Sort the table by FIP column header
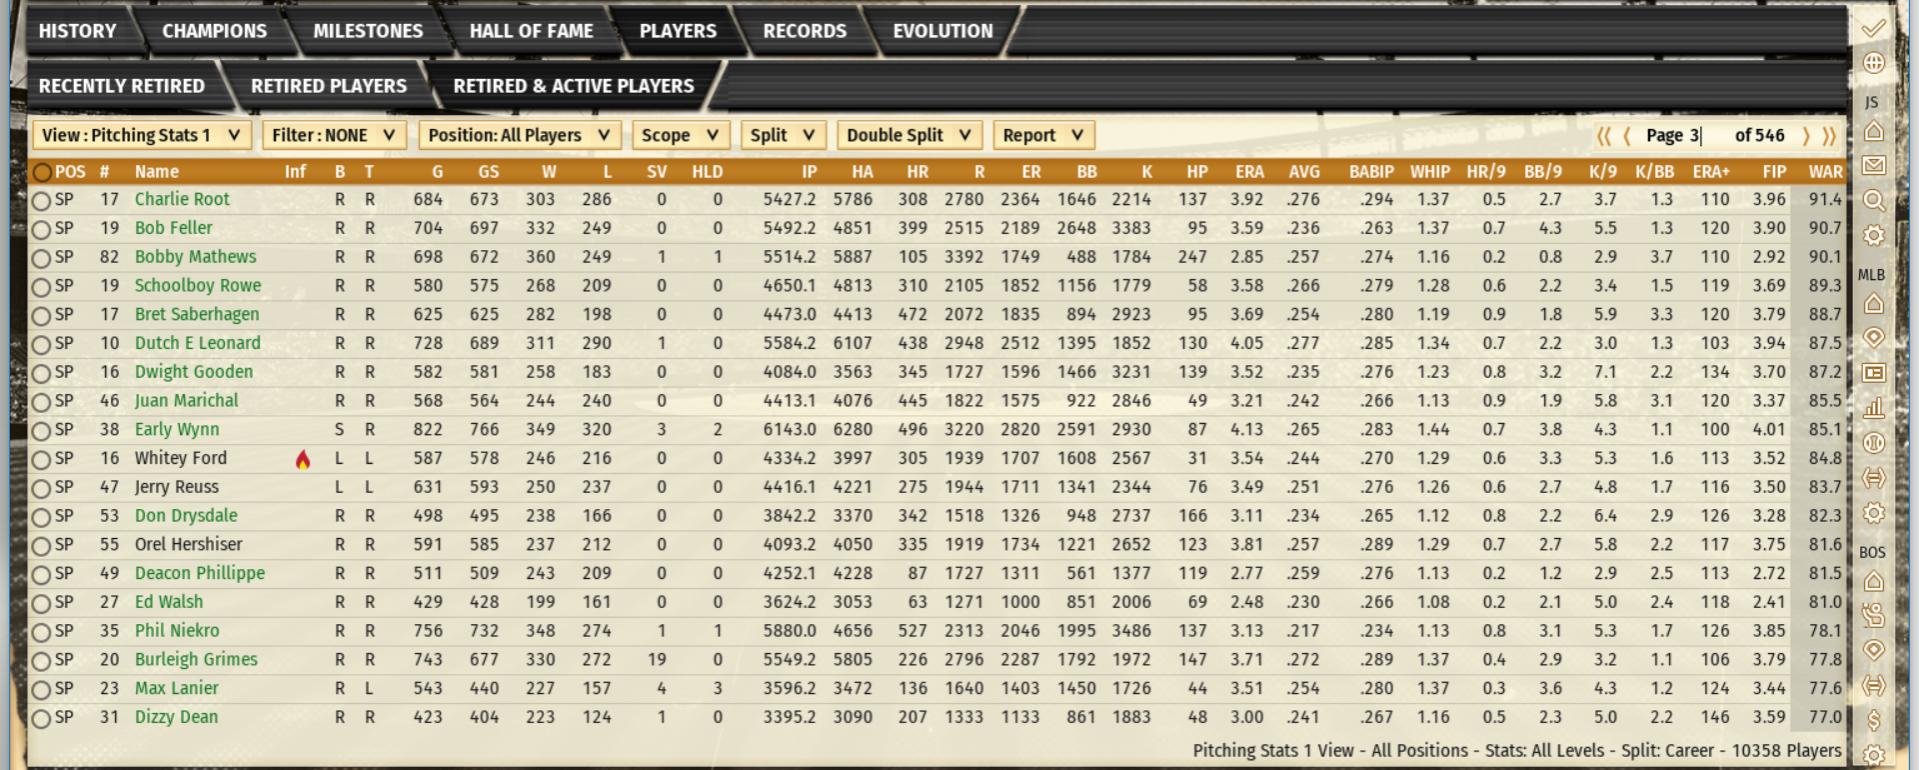1919x770 pixels. point(1775,172)
